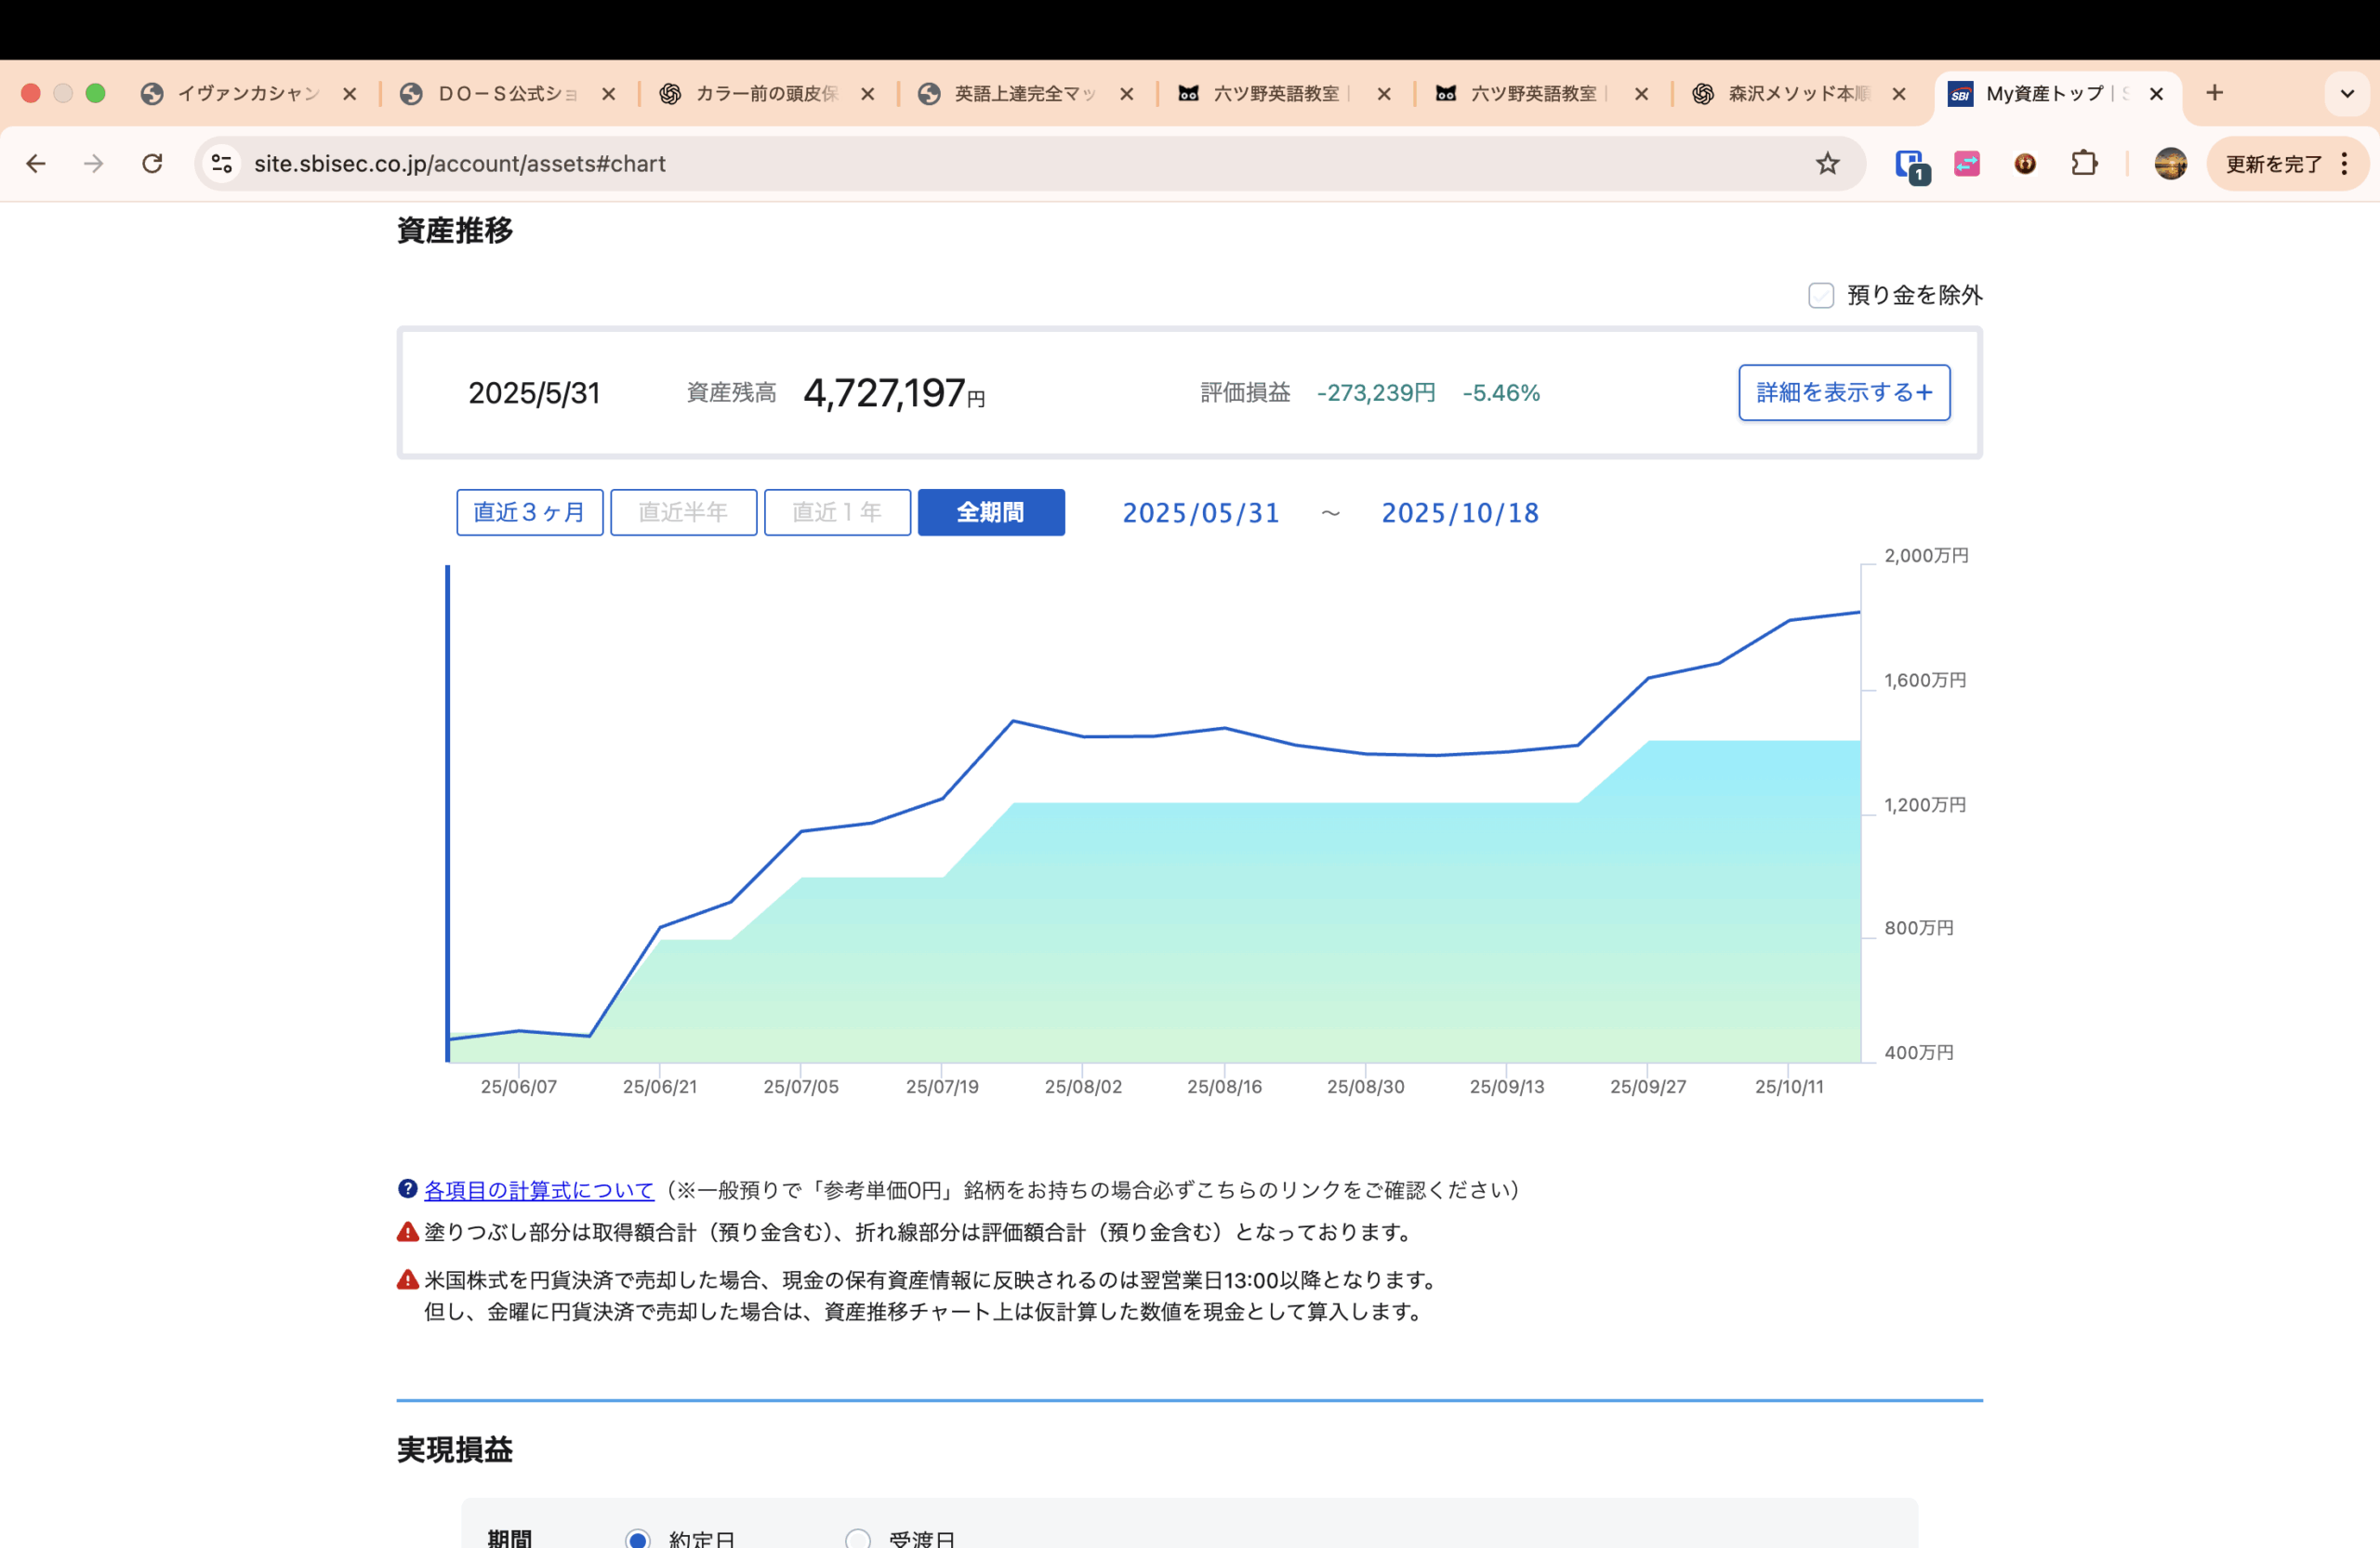This screenshot has height=1548, width=2380.
Task: Click the 2025/05/31 start date field
Action: (x=1200, y=513)
